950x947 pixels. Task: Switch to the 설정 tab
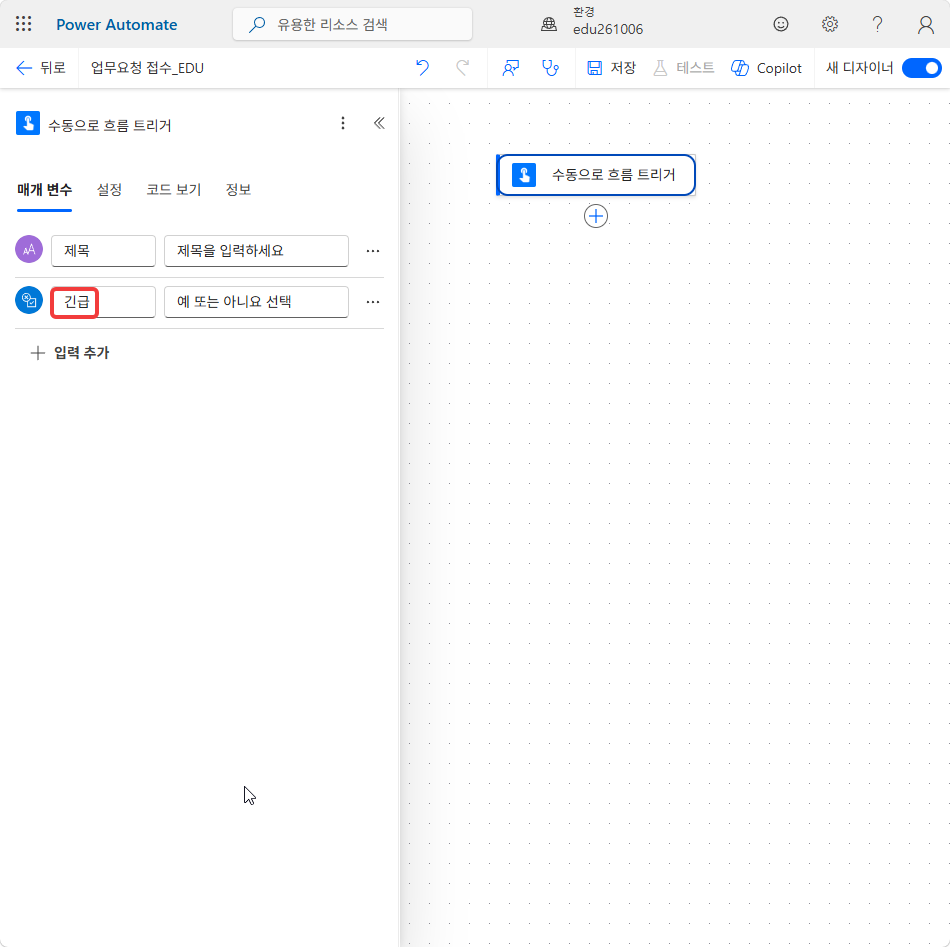[x=109, y=190]
